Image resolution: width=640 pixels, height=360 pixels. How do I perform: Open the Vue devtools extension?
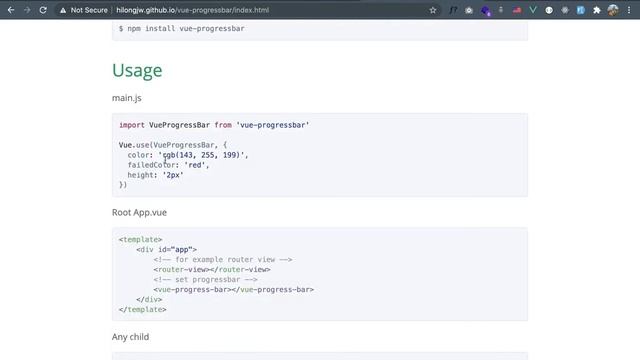click(533, 10)
